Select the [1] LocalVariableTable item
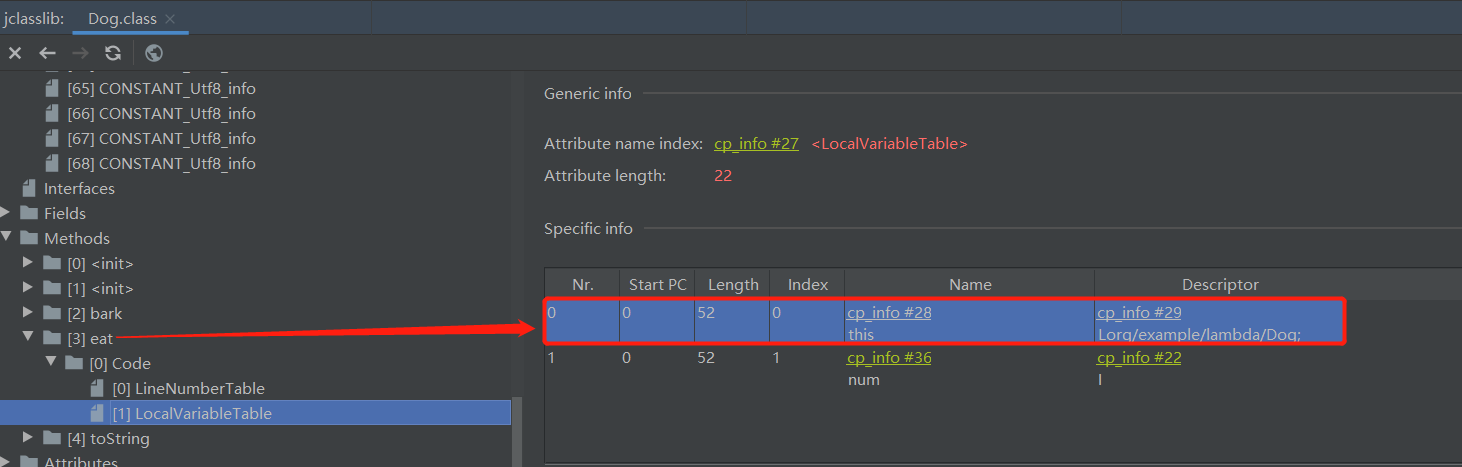Viewport: 1462px width, 467px height. click(192, 413)
